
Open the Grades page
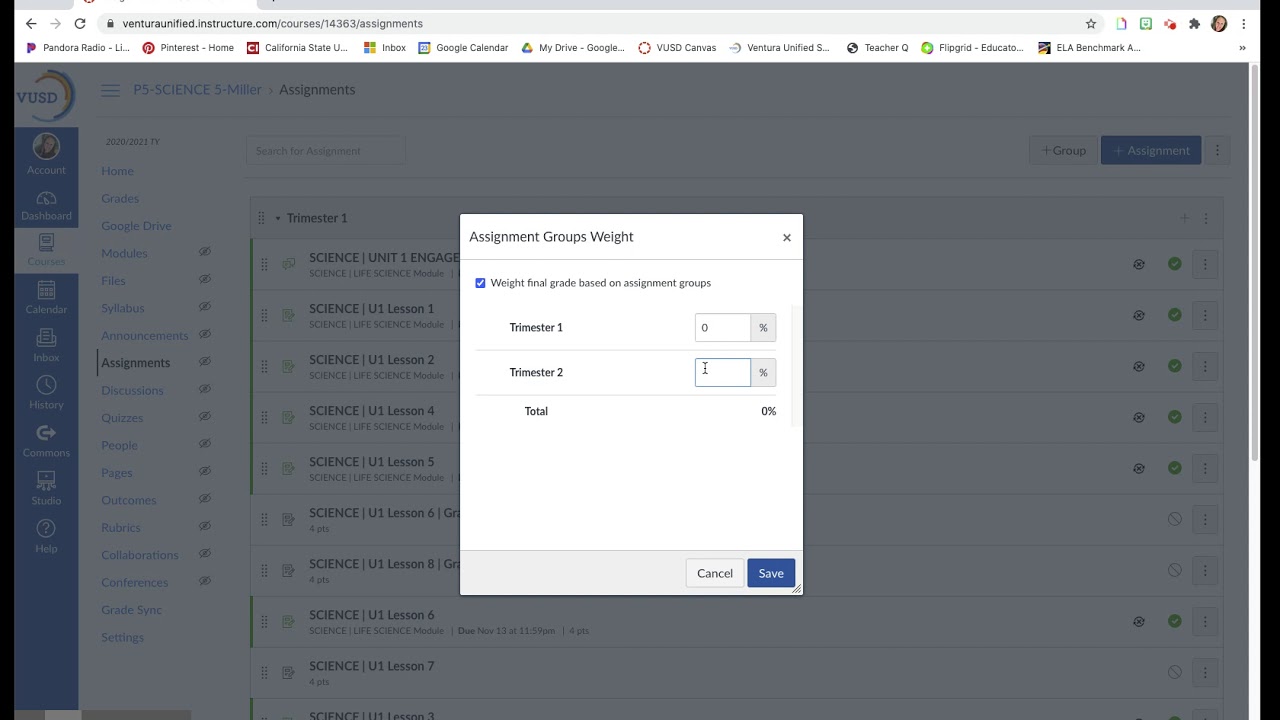pyautogui.click(x=120, y=199)
